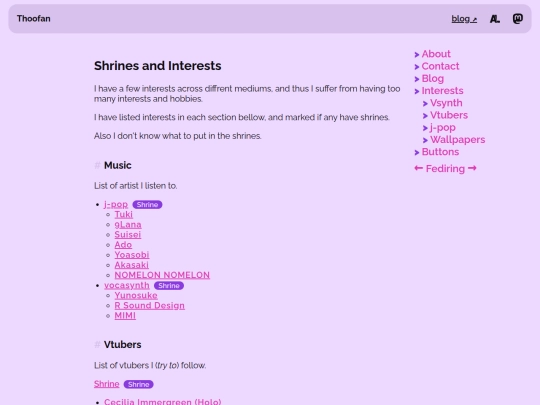Open Contact in the sidebar

coord(440,66)
